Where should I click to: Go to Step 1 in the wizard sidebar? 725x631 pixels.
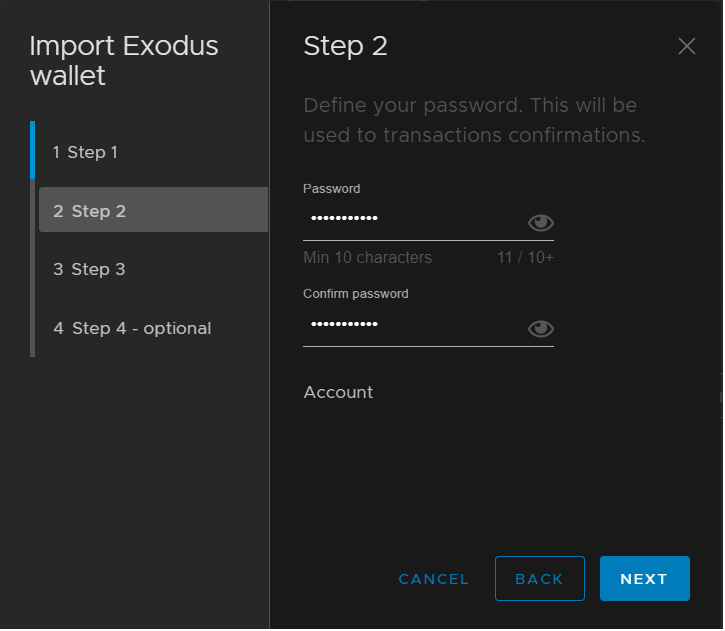(x=86, y=153)
